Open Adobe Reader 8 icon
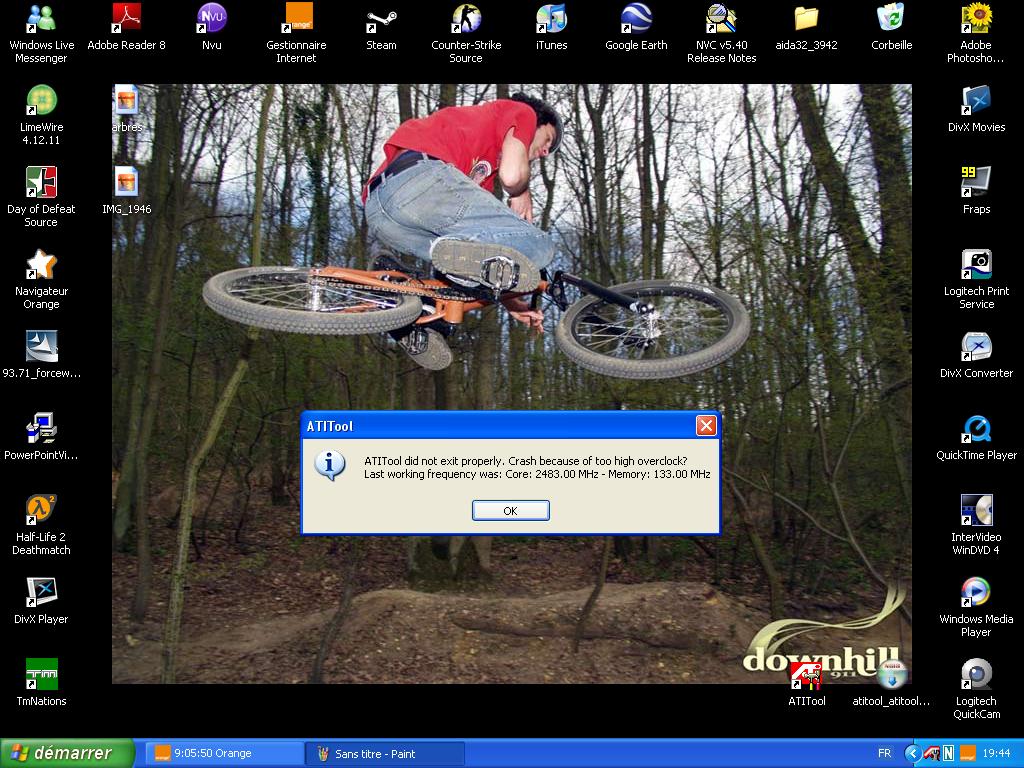The width and height of the screenshot is (1024, 768). pos(126,19)
